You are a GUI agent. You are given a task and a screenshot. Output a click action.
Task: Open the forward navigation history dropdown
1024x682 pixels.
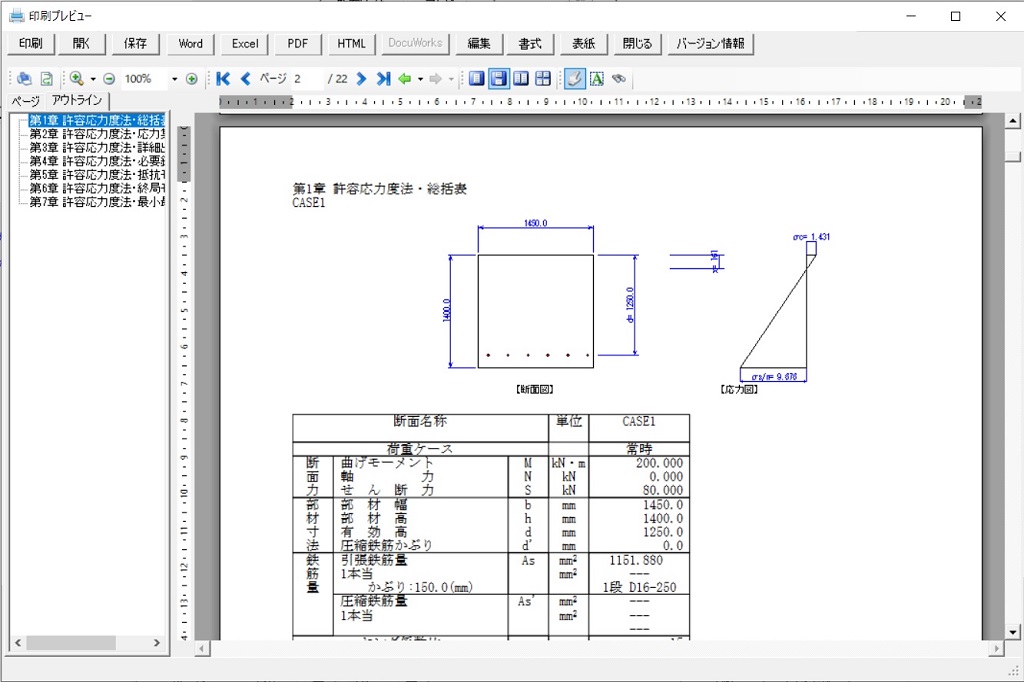click(451, 79)
